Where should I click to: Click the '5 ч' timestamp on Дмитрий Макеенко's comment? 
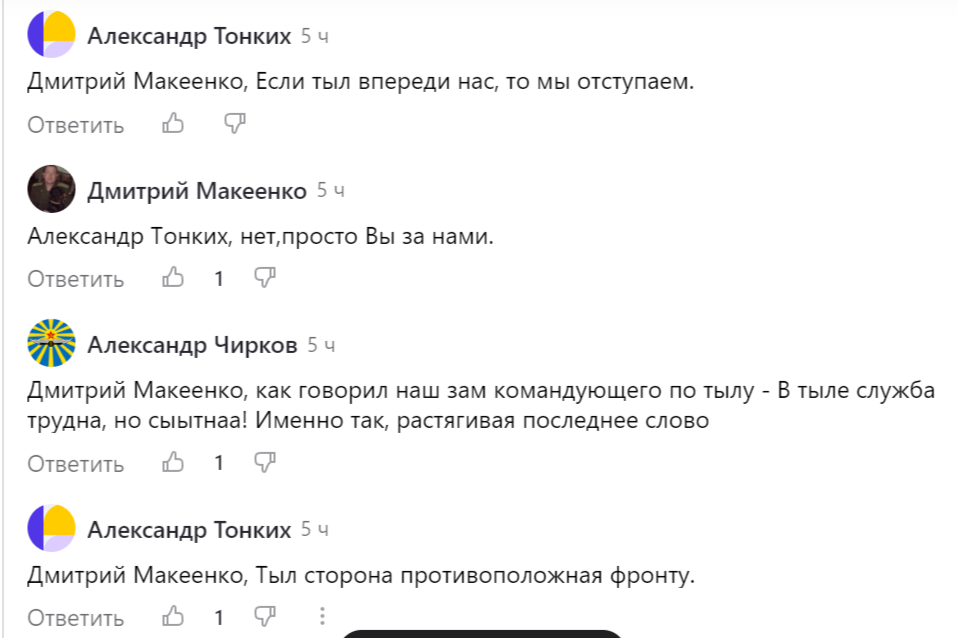coord(329,188)
